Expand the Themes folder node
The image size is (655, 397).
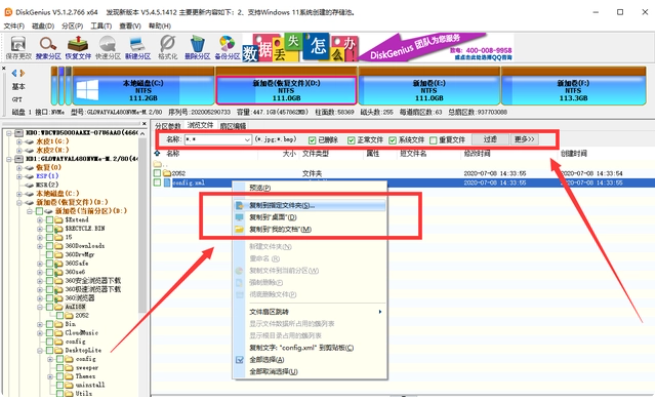[50, 377]
